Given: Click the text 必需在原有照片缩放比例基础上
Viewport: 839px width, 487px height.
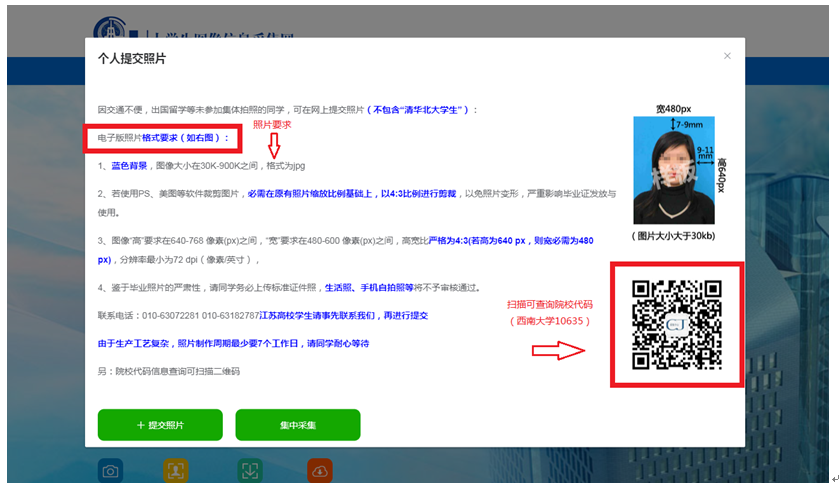Looking at the screenshot, I should tap(310, 194).
